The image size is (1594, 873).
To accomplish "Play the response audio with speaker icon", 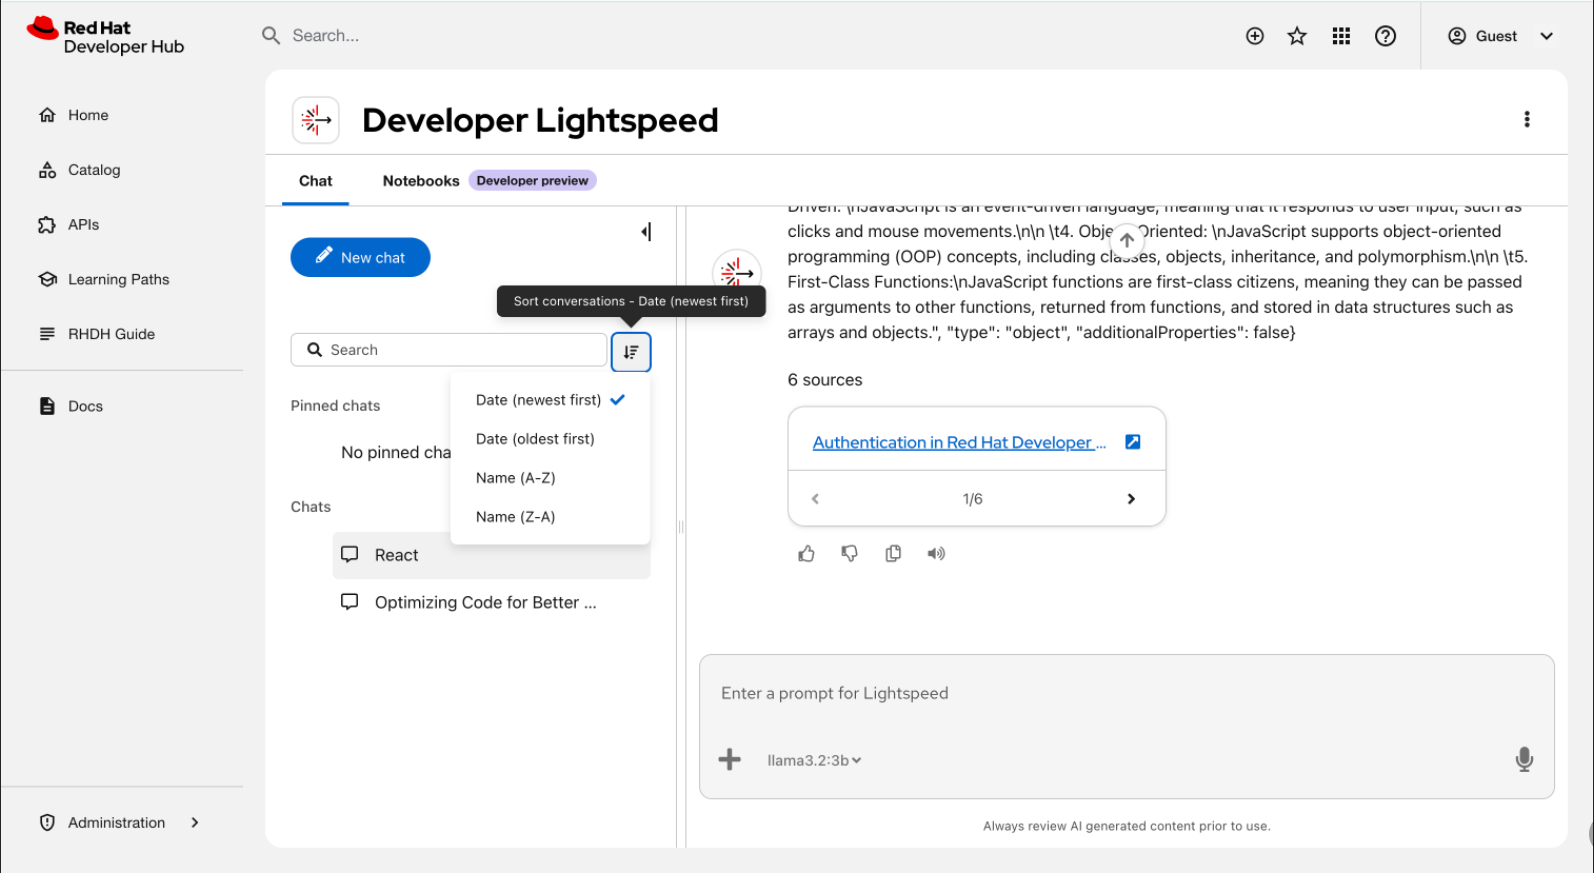I will 936,553.
